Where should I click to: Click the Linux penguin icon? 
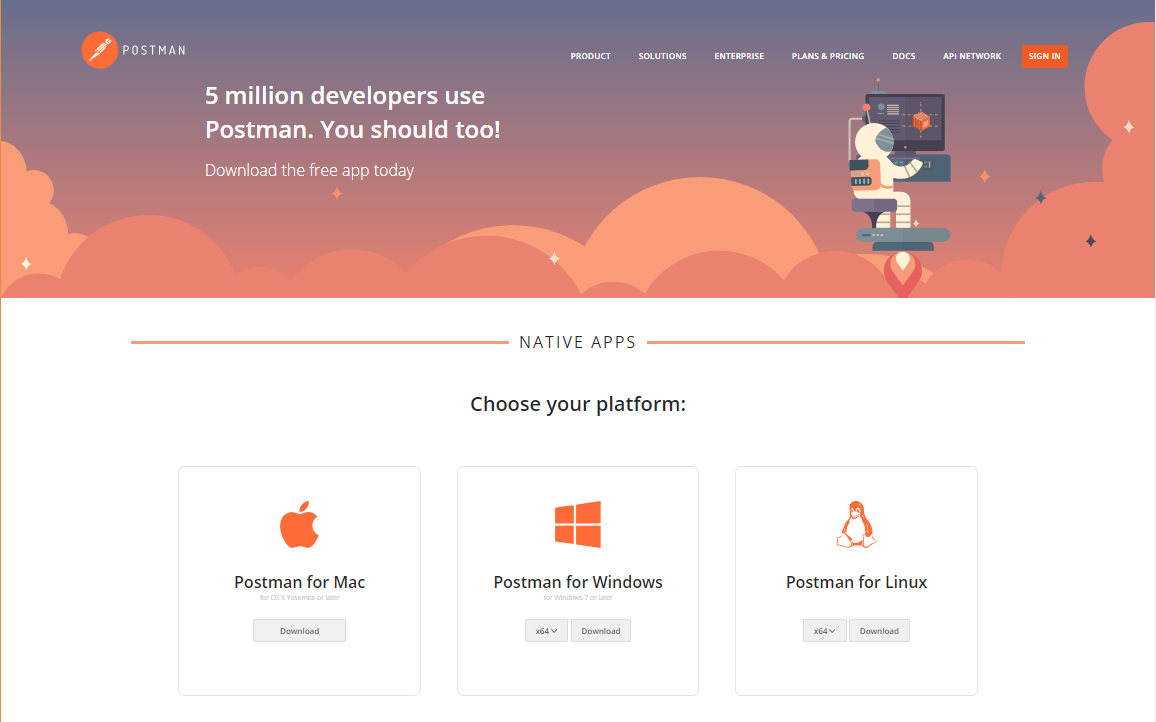[x=856, y=524]
